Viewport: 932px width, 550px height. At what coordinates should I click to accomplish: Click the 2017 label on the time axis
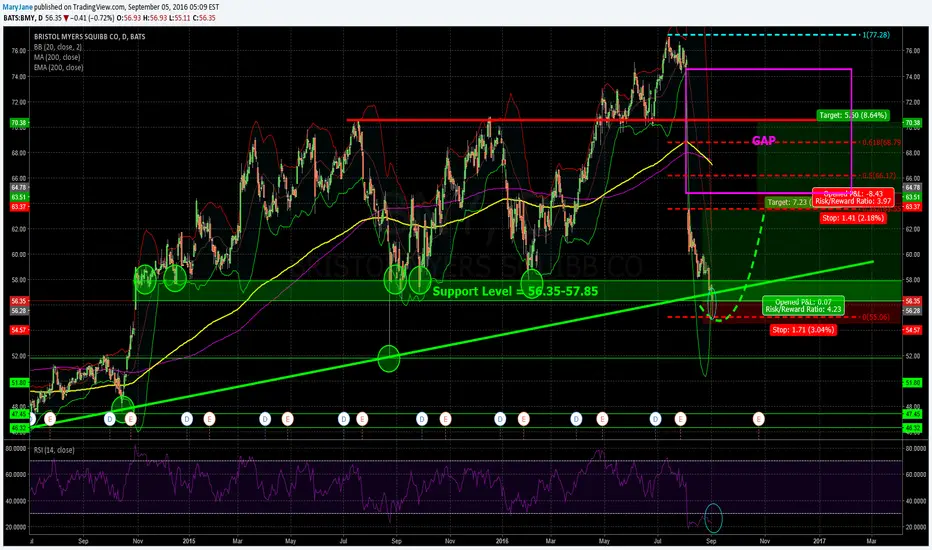[819, 541]
